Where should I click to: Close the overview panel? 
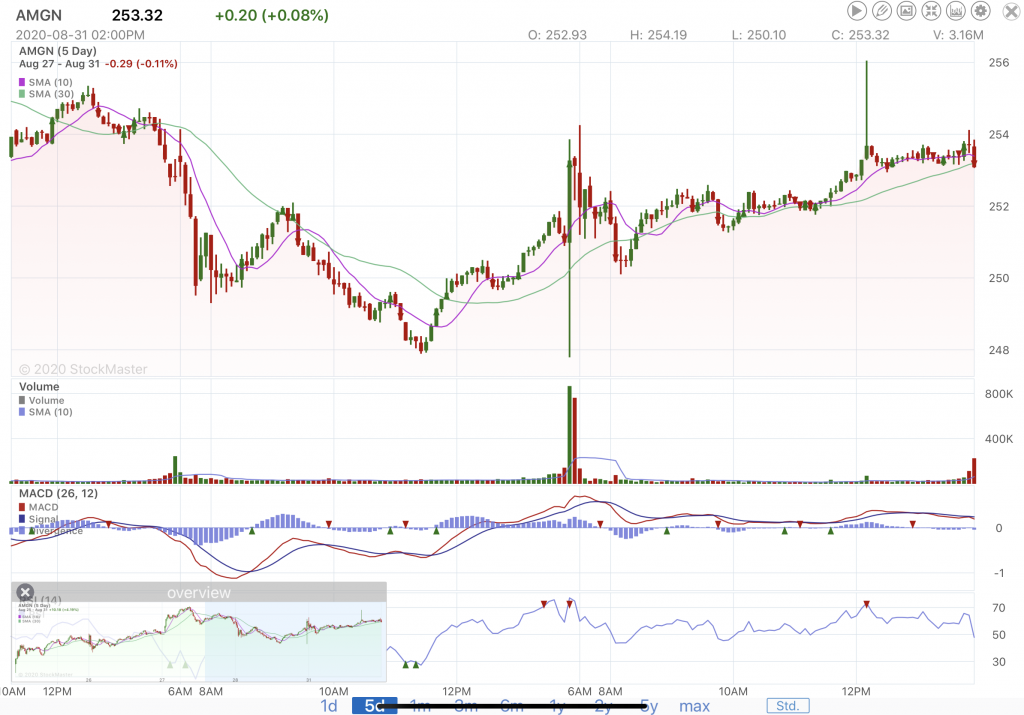point(26,592)
